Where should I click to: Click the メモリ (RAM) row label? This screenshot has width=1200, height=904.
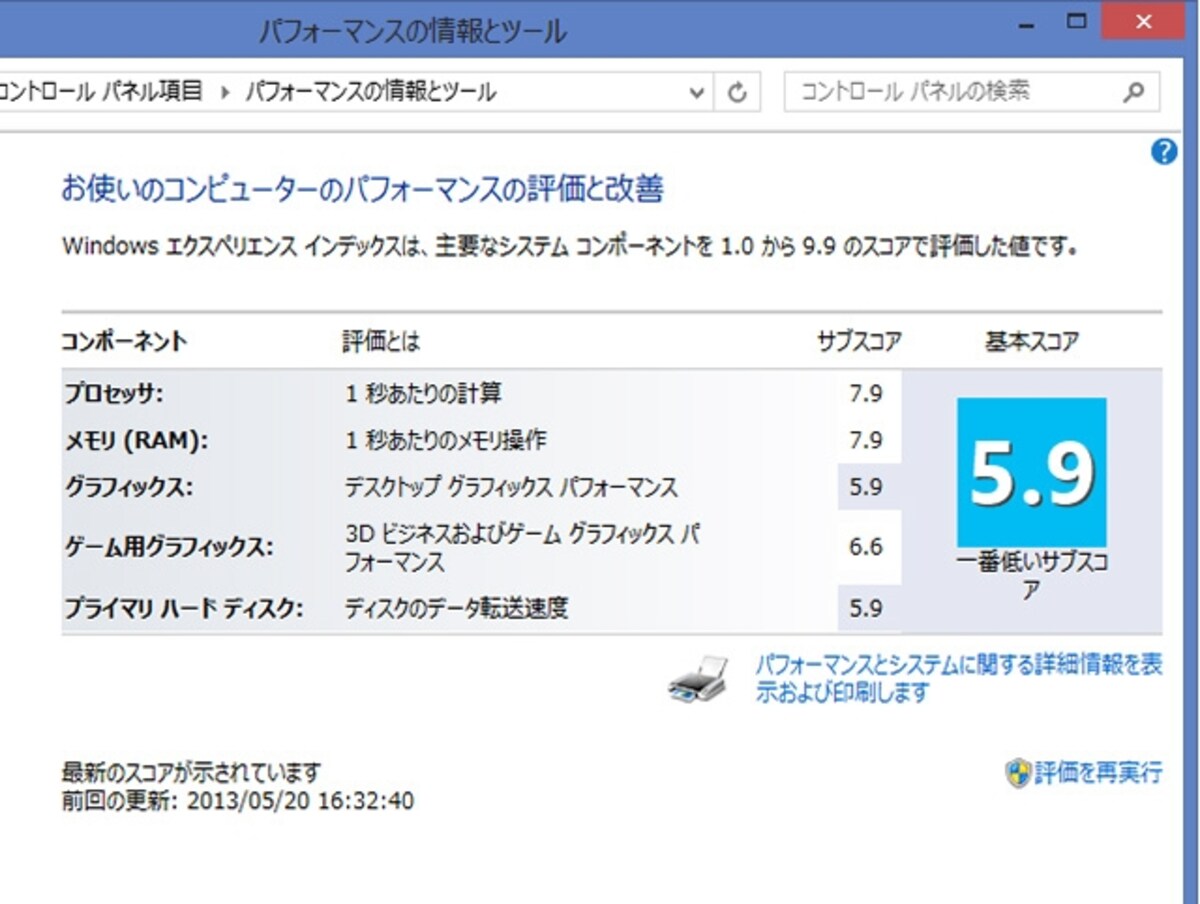point(135,440)
